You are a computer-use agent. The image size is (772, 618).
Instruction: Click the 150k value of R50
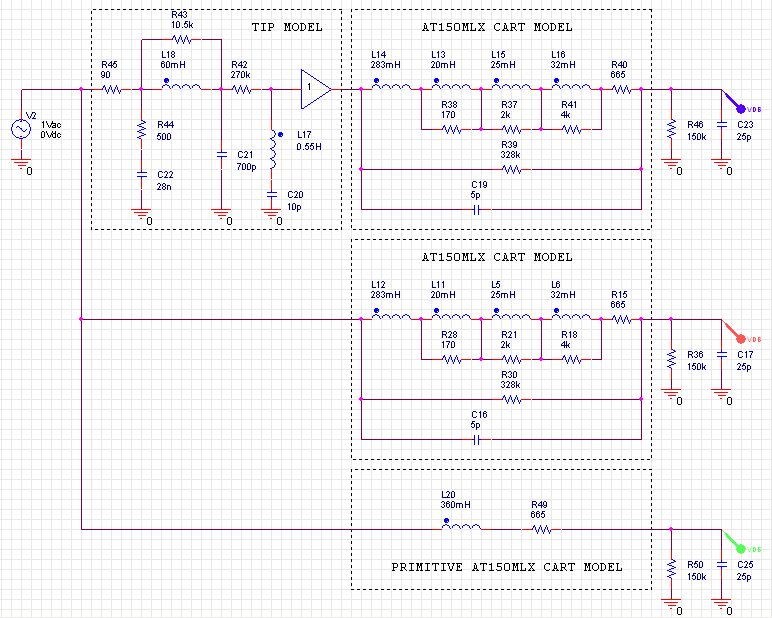pos(697,577)
